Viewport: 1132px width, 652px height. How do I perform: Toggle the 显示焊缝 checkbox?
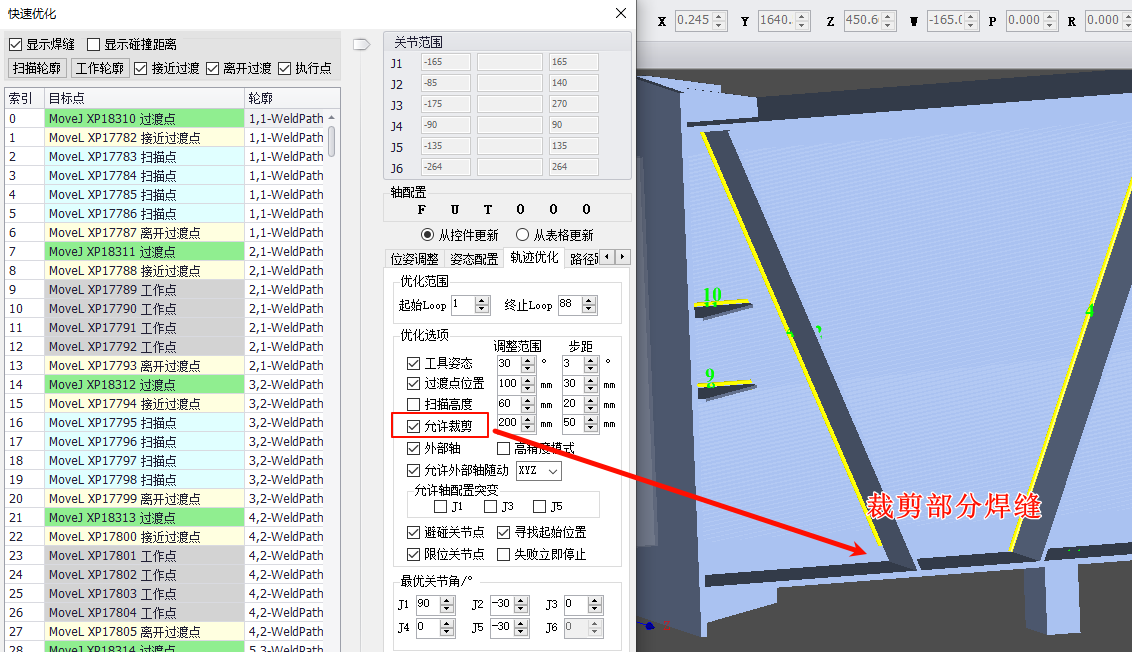point(16,44)
